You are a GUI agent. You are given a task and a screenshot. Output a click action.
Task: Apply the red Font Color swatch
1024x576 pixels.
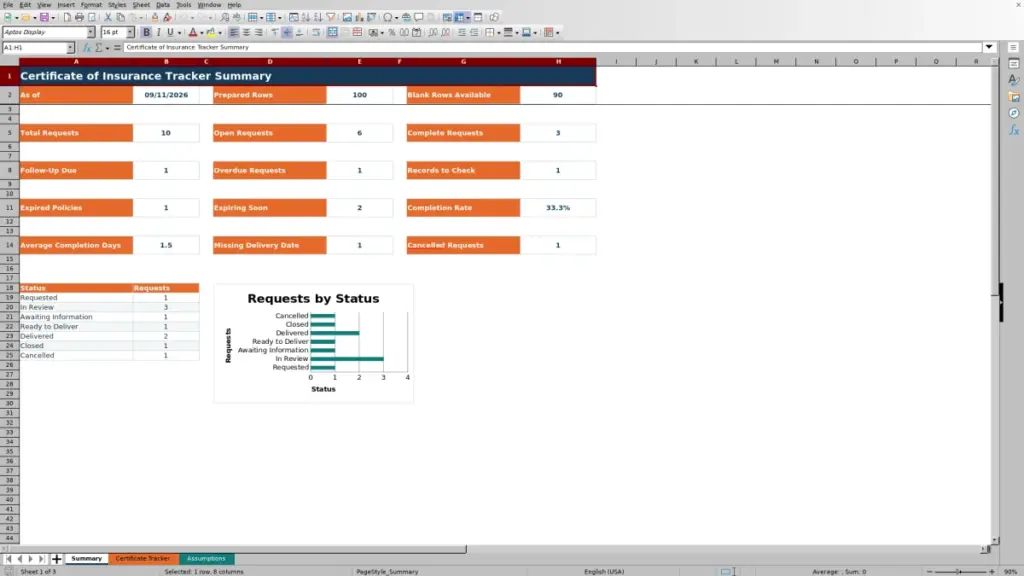(193, 32)
